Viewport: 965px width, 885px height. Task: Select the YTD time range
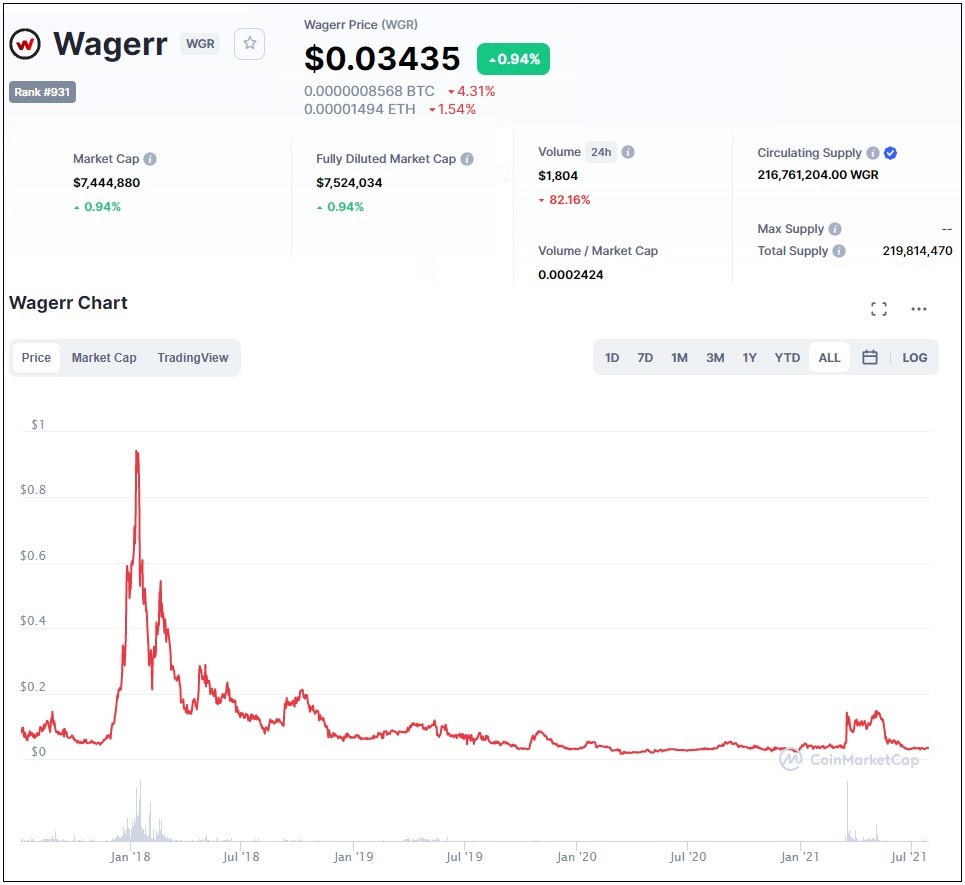(x=787, y=358)
